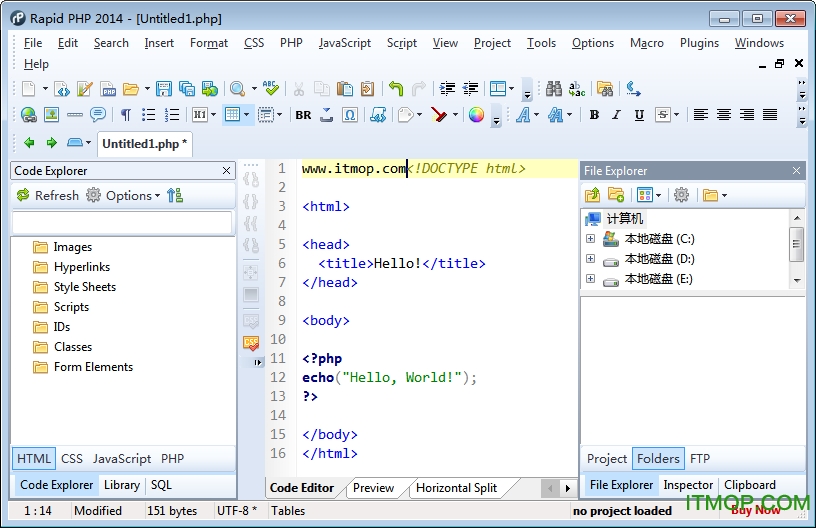Align text right
The width and height of the screenshot is (816, 528).
pyautogui.click(x=746, y=114)
